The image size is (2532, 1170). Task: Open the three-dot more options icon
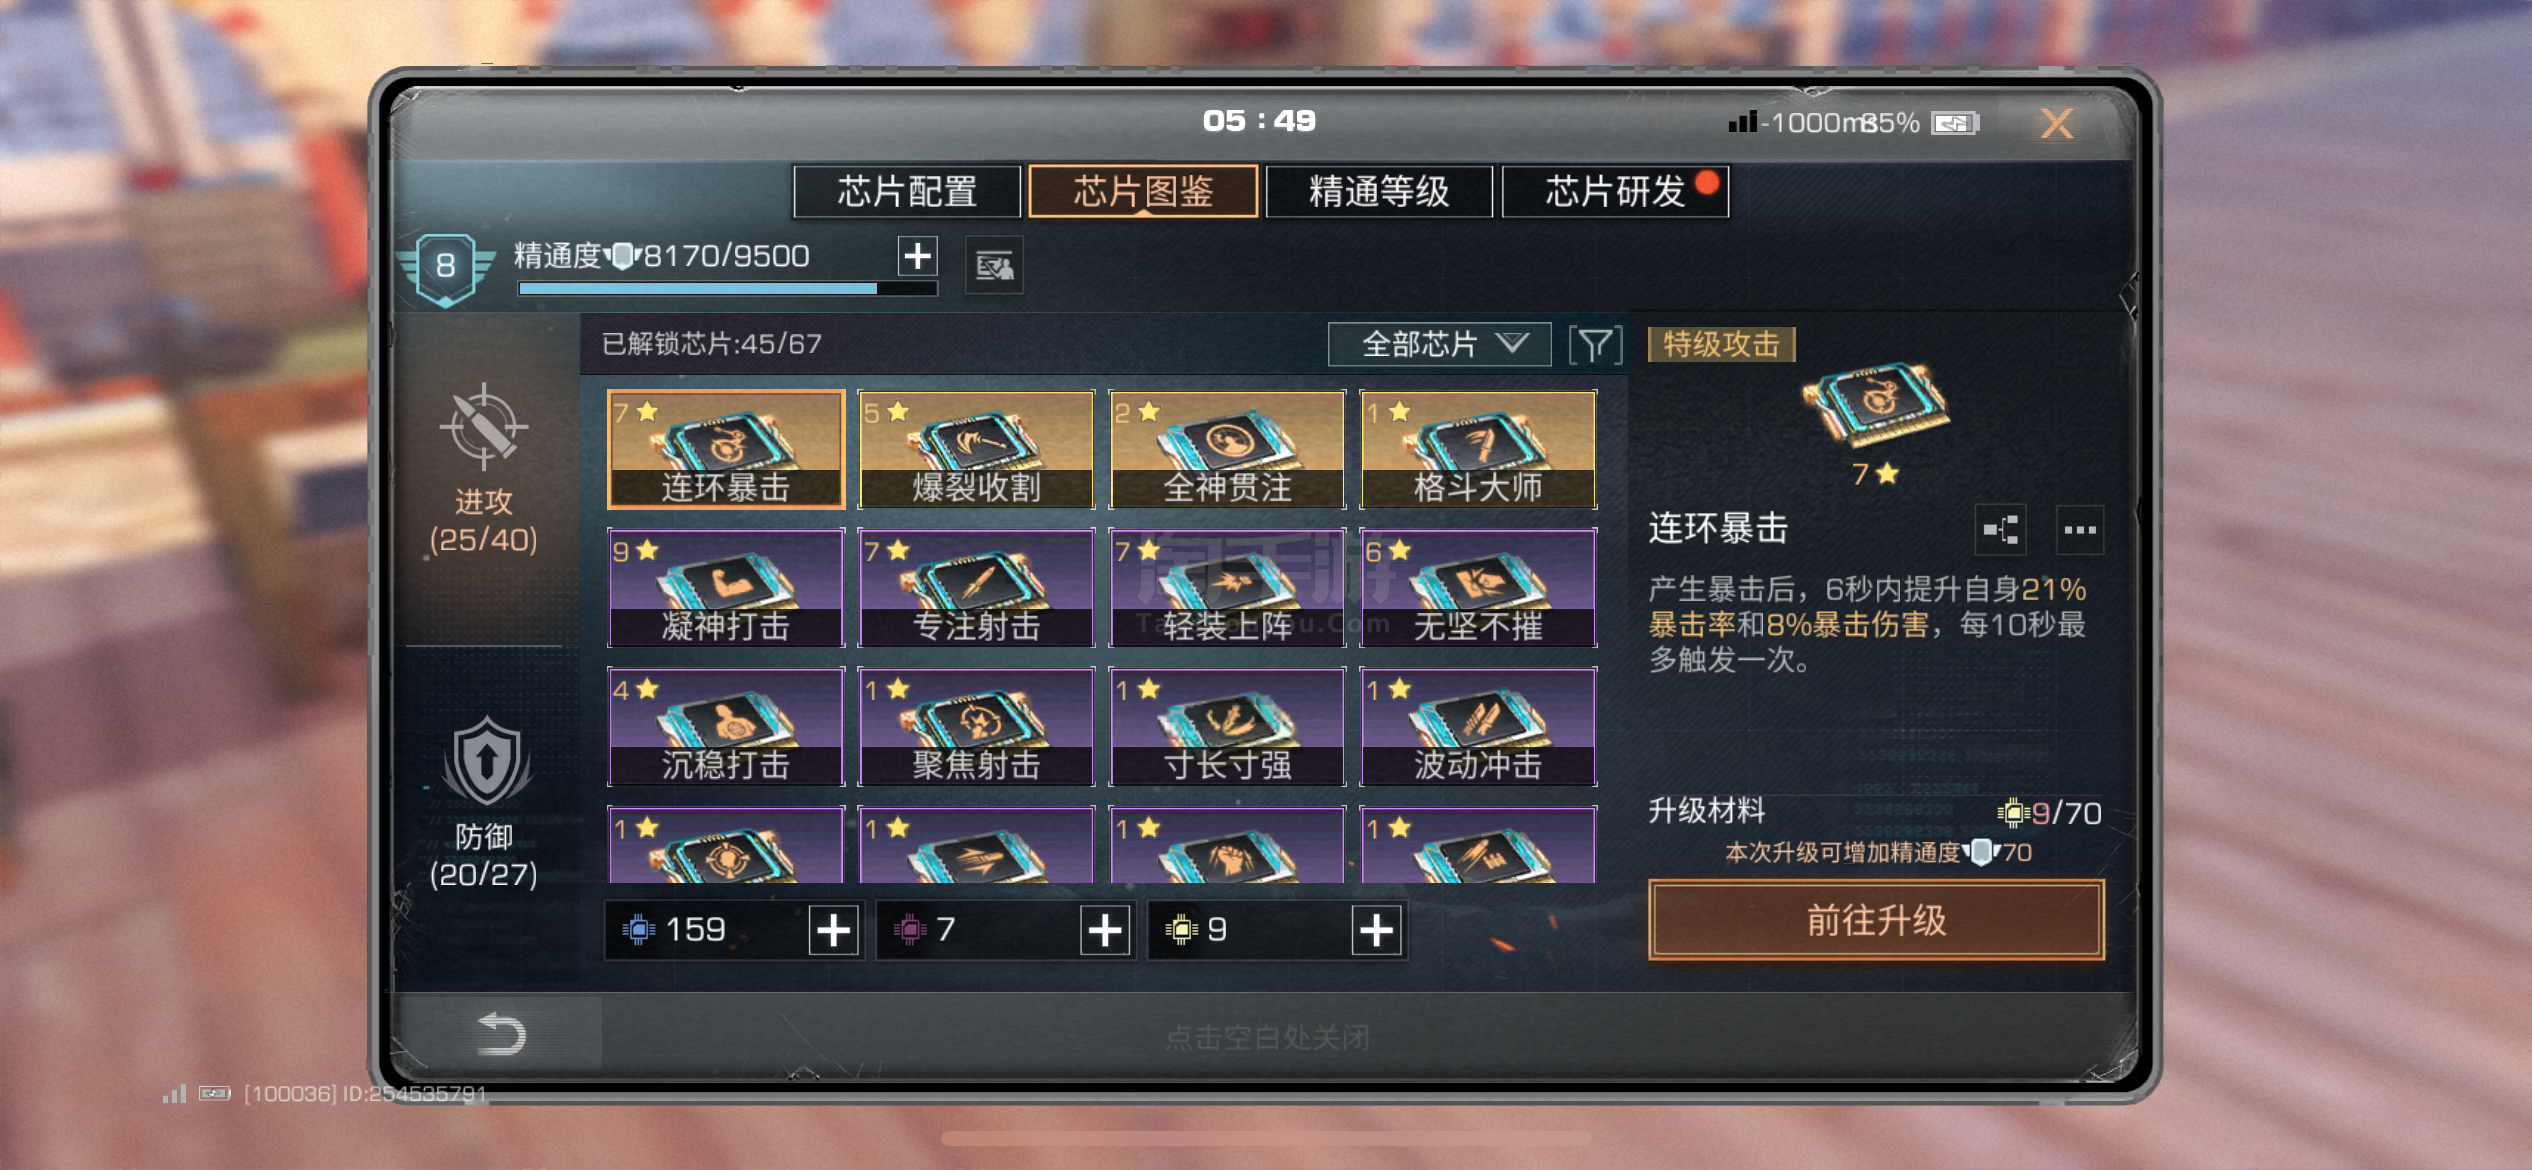[2080, 530]
